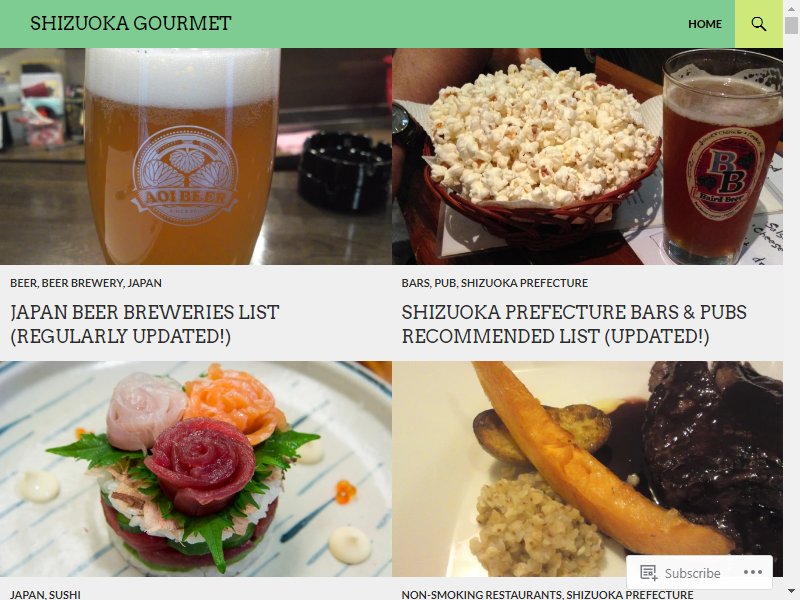
Task: Select SHIZUOKA PREFECTURE tag under bars post
Action: pos(524,283)
